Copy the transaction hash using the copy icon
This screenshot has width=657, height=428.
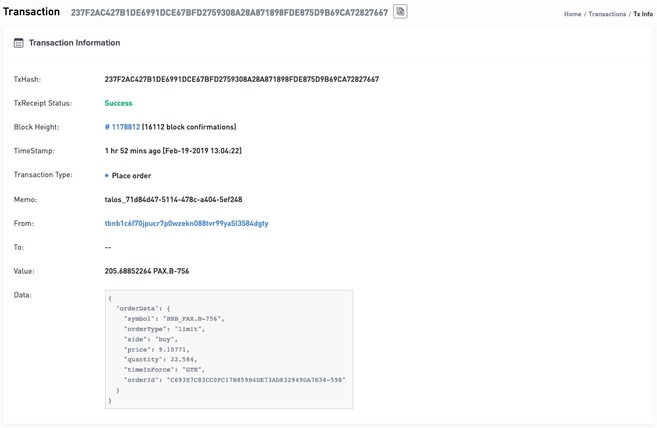pos(400,12)
